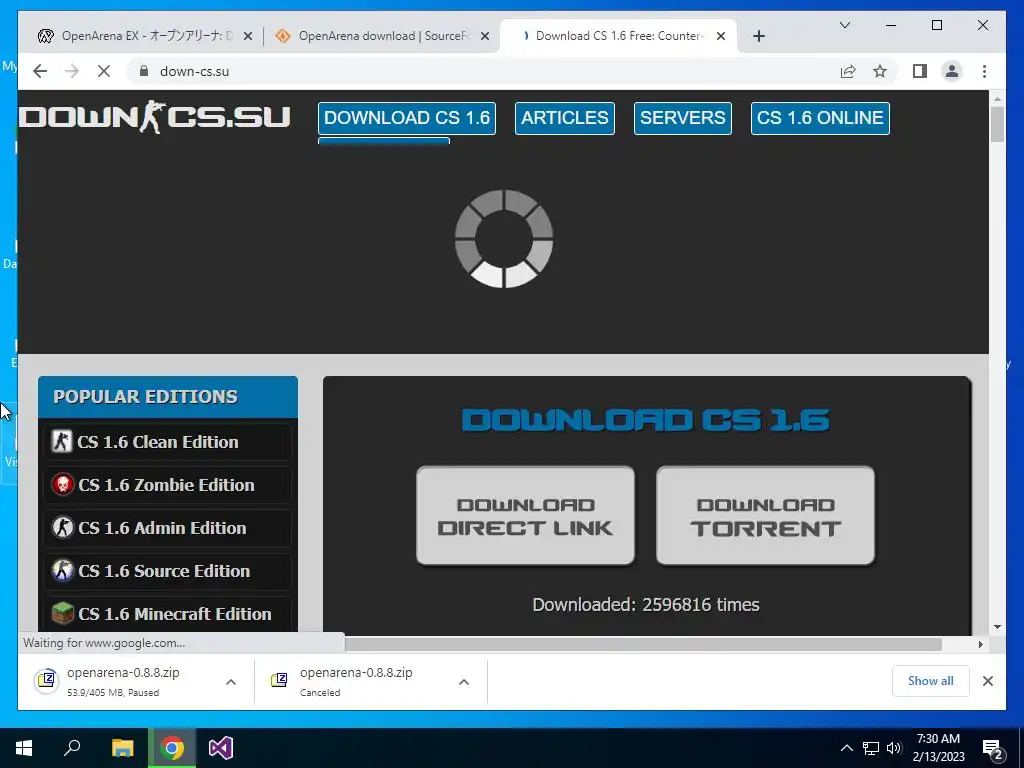Click the horizontal page scrollbar thumb
The height and width of the screenshot is (768, 1024).
pyautogui.click(x=643, y=644)
